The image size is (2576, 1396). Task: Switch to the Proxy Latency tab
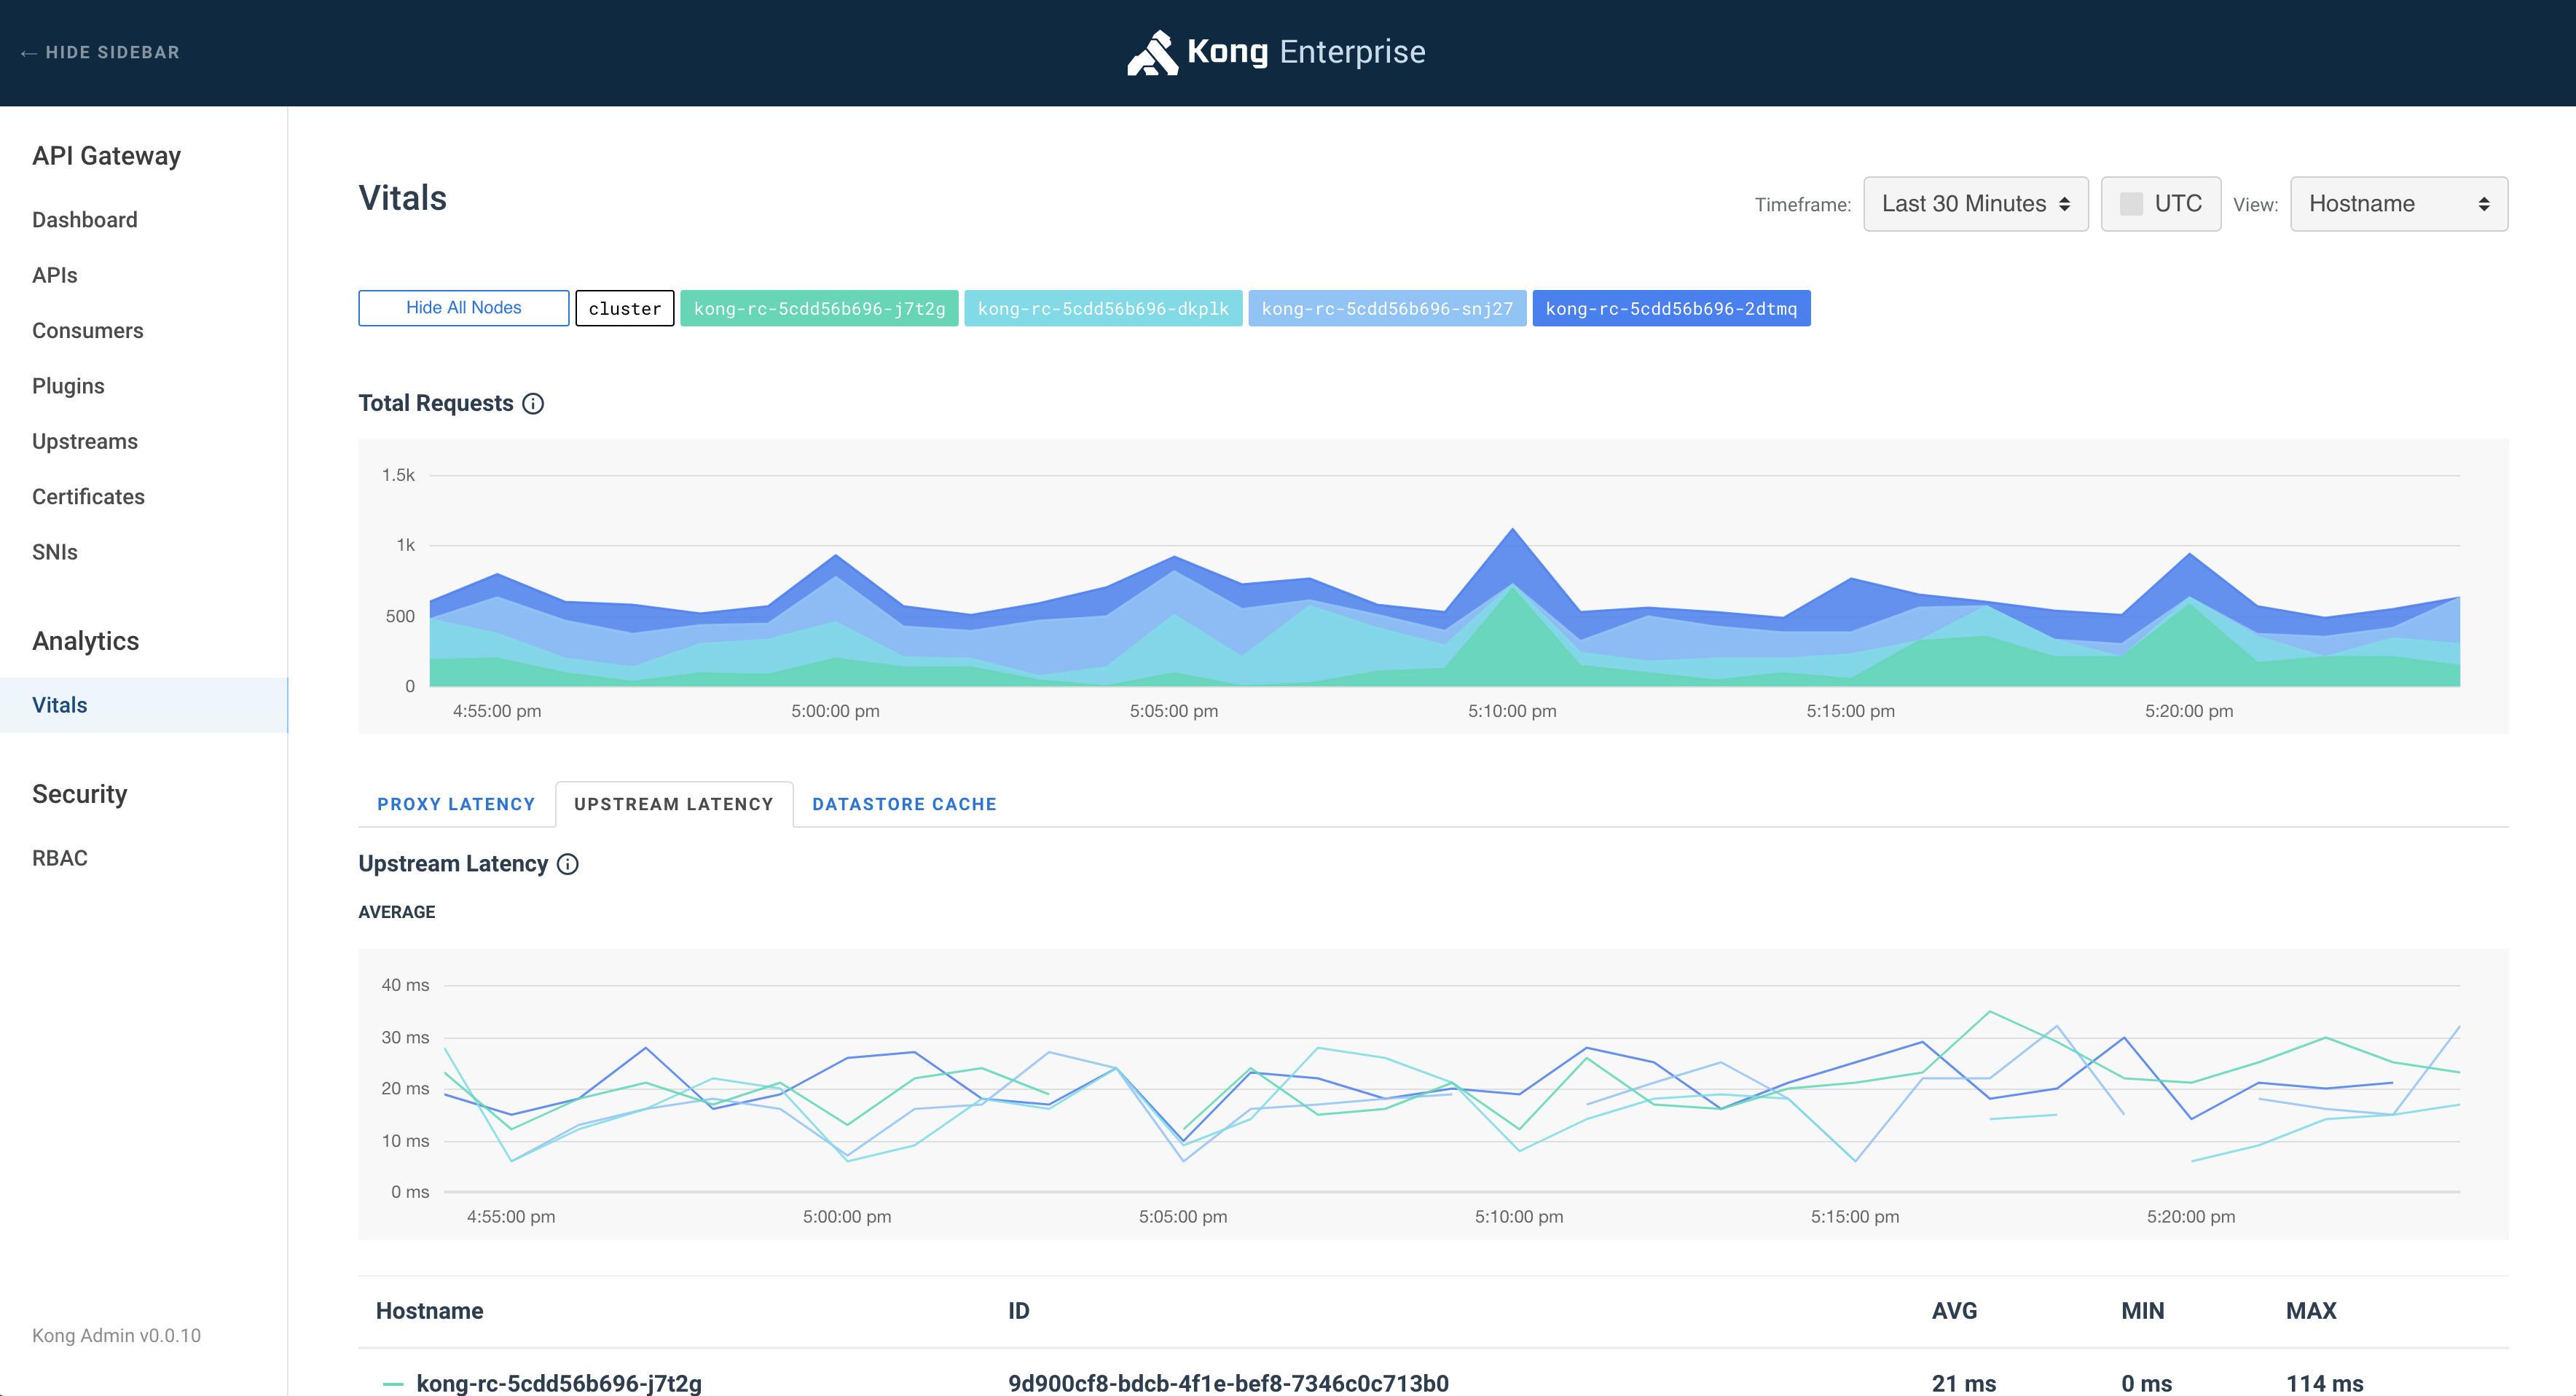(x=456, y=804)
